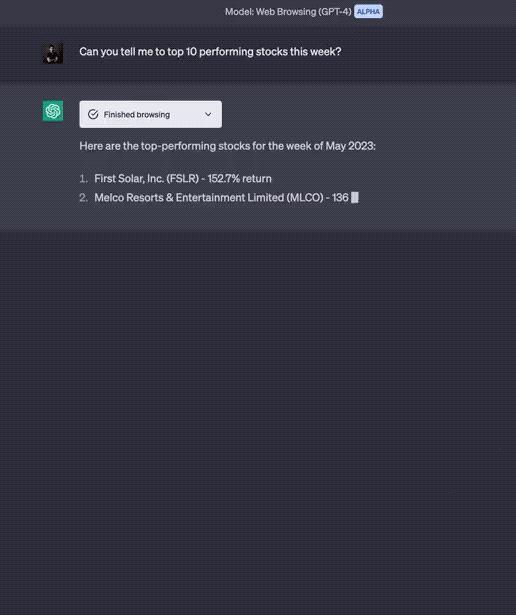Click the Melco Resorts & Entertainment Limited entry

(222, 197)
